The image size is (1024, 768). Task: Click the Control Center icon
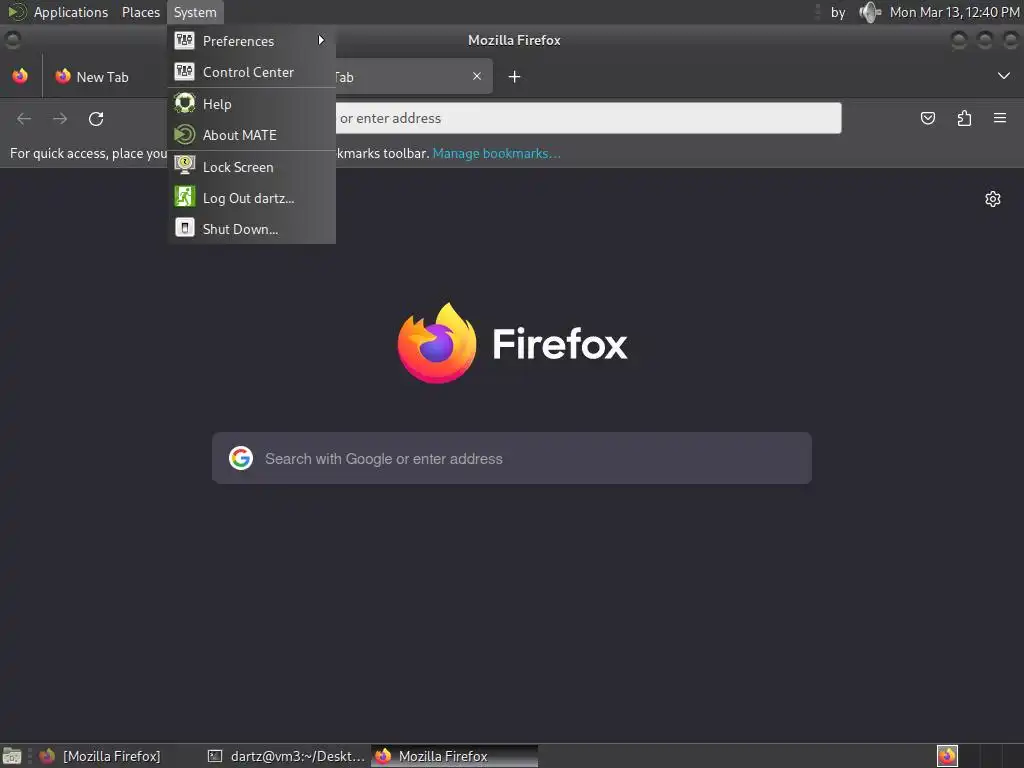pos(184,71)
